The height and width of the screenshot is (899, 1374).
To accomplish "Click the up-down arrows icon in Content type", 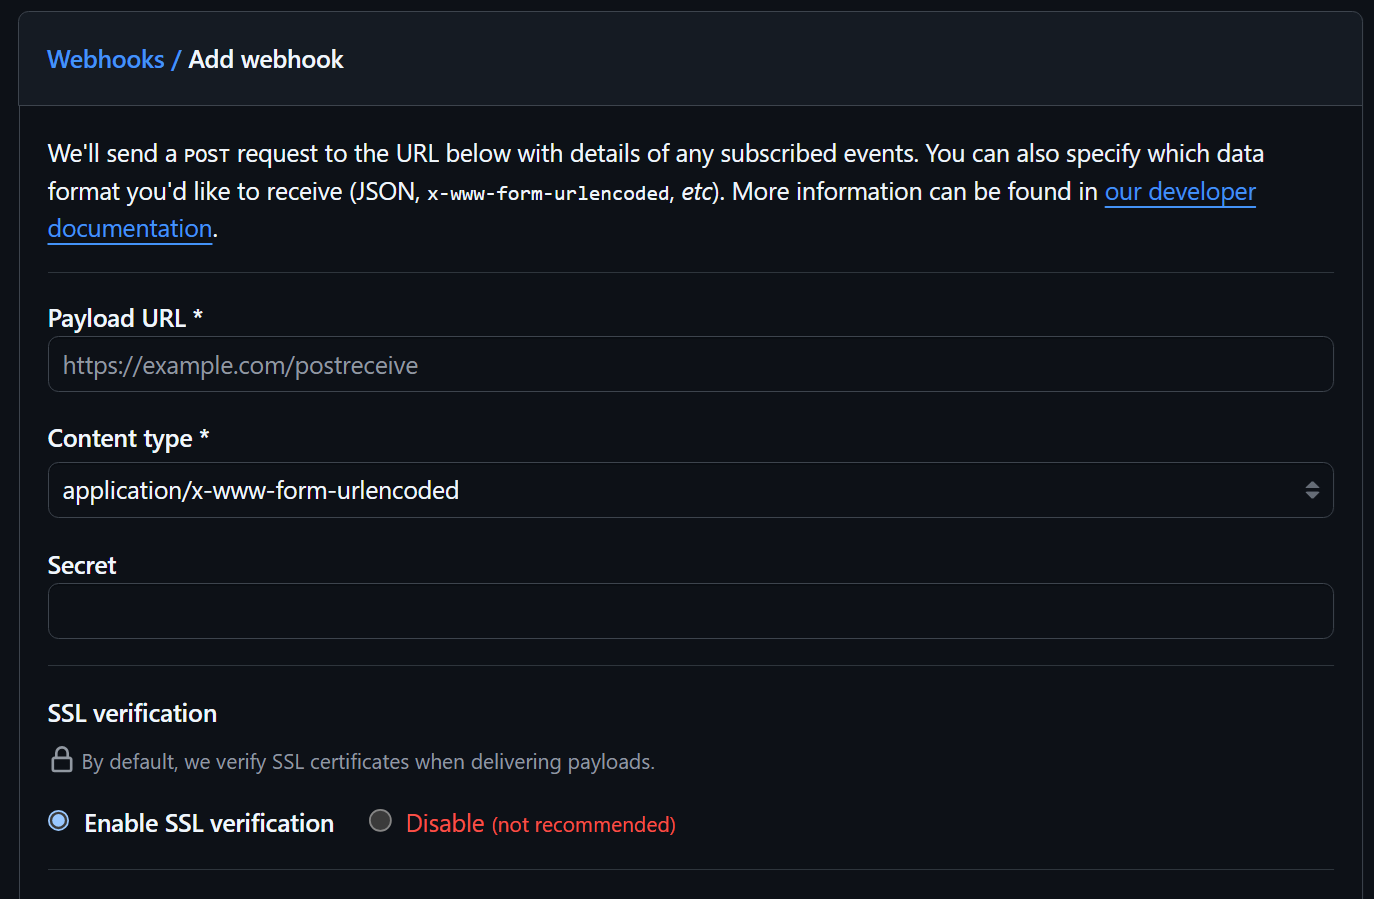I will (x=1312, y=490).
